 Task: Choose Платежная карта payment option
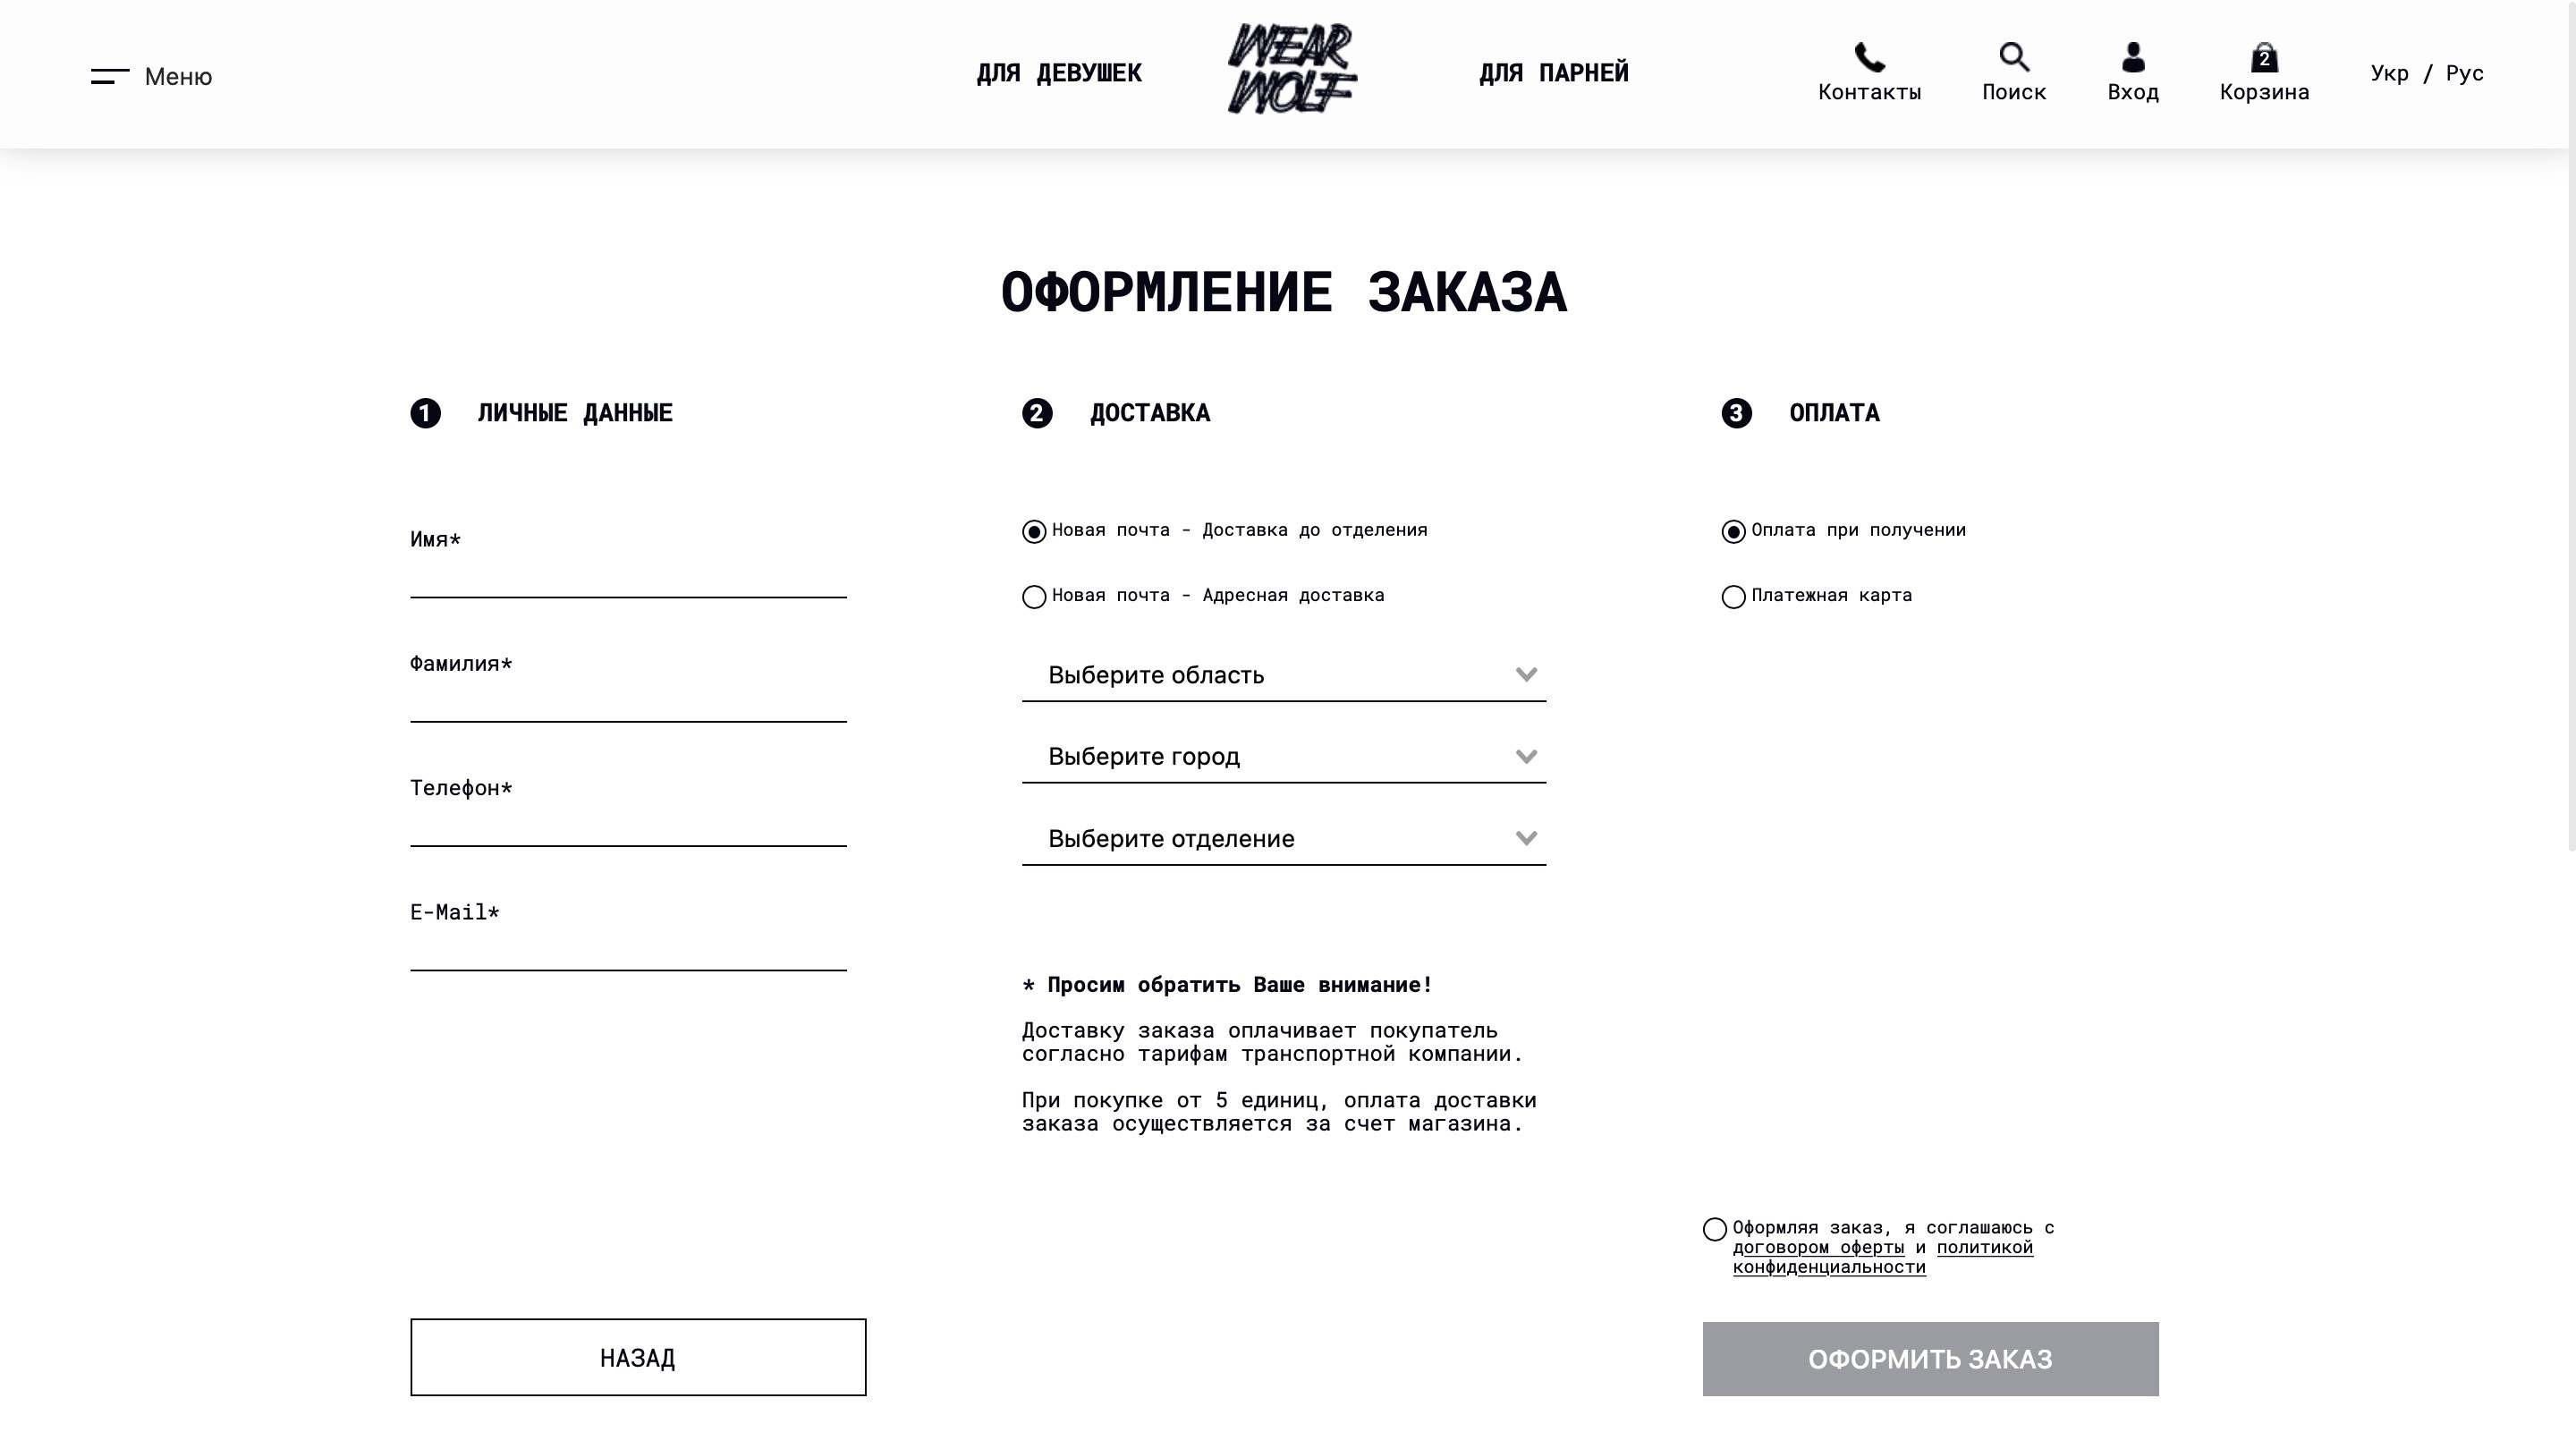[x=1733, y=597]
